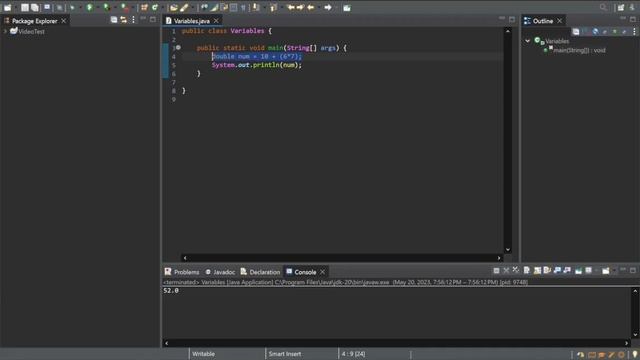Close the Variables.java editor tab
The image size is (640, 360).
coord(216,21)
